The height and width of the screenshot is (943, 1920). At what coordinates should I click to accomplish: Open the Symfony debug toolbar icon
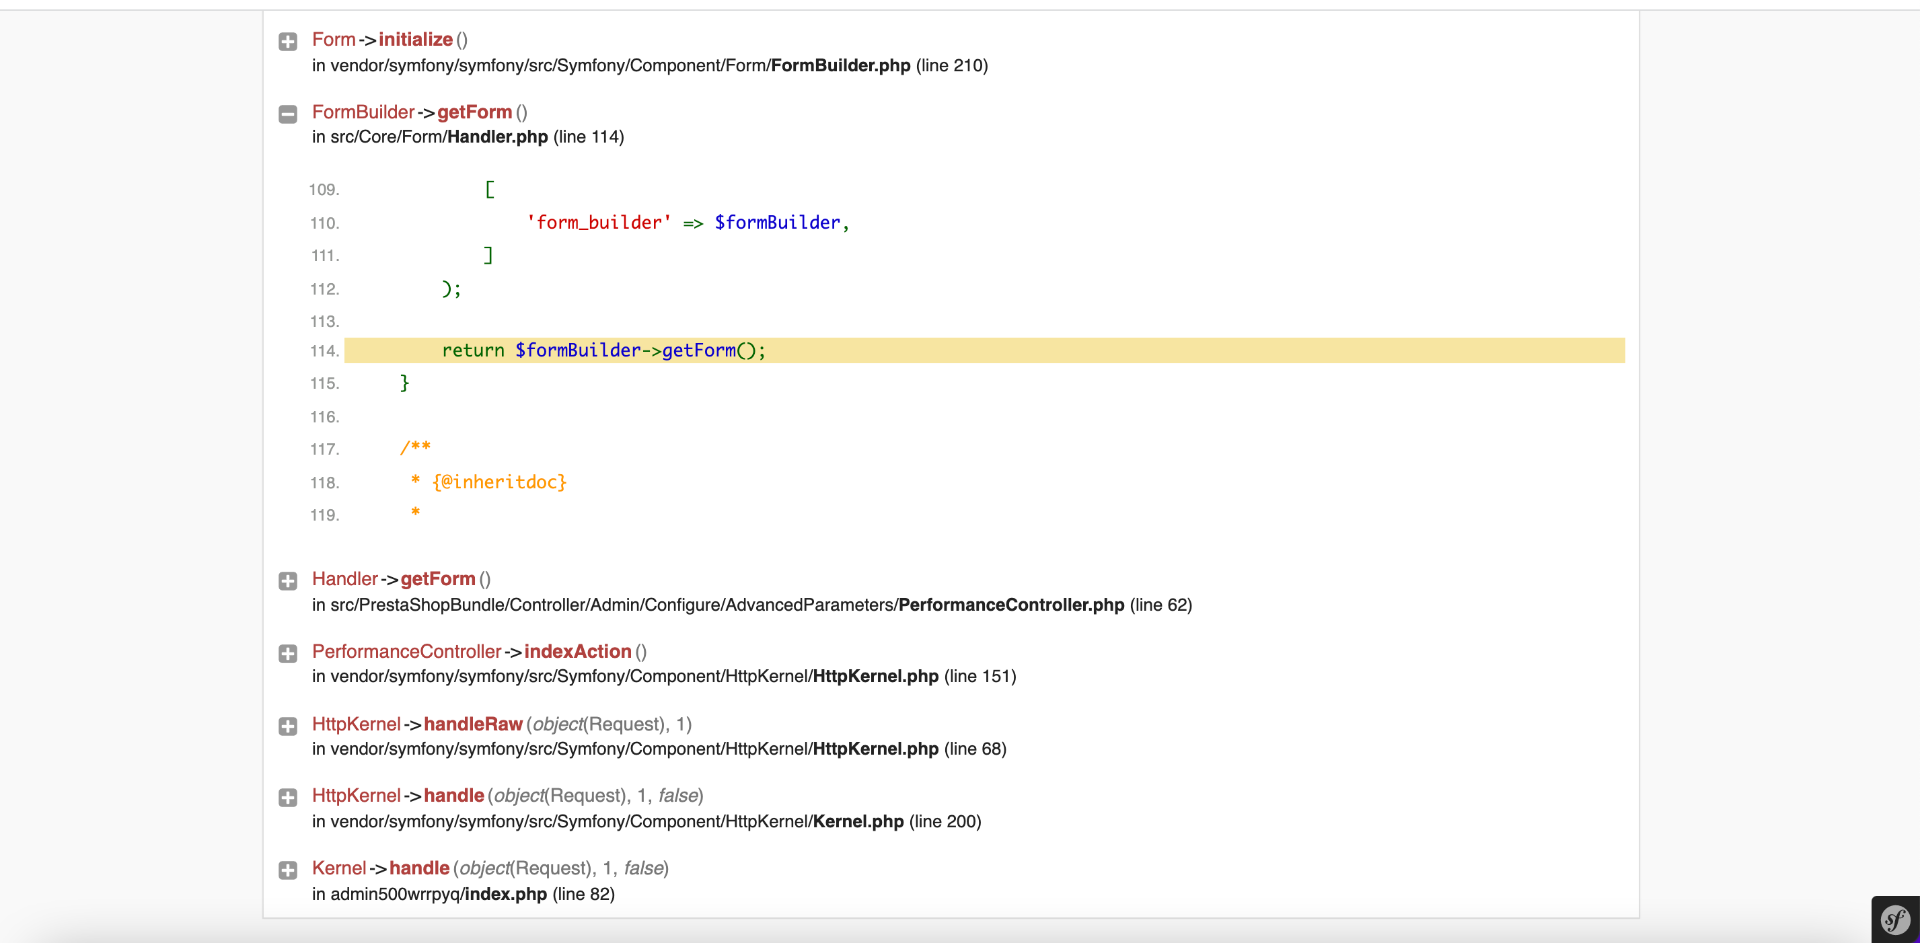1895,919
